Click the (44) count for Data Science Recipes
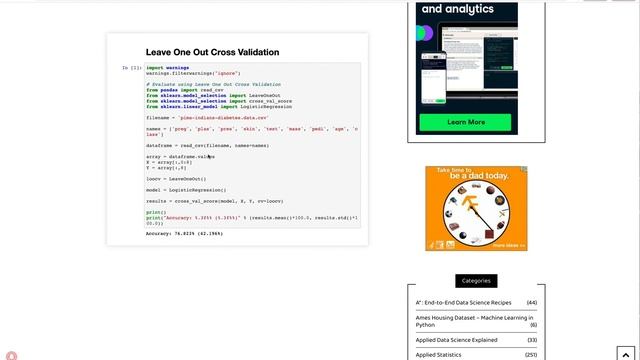 coord(531,302)
